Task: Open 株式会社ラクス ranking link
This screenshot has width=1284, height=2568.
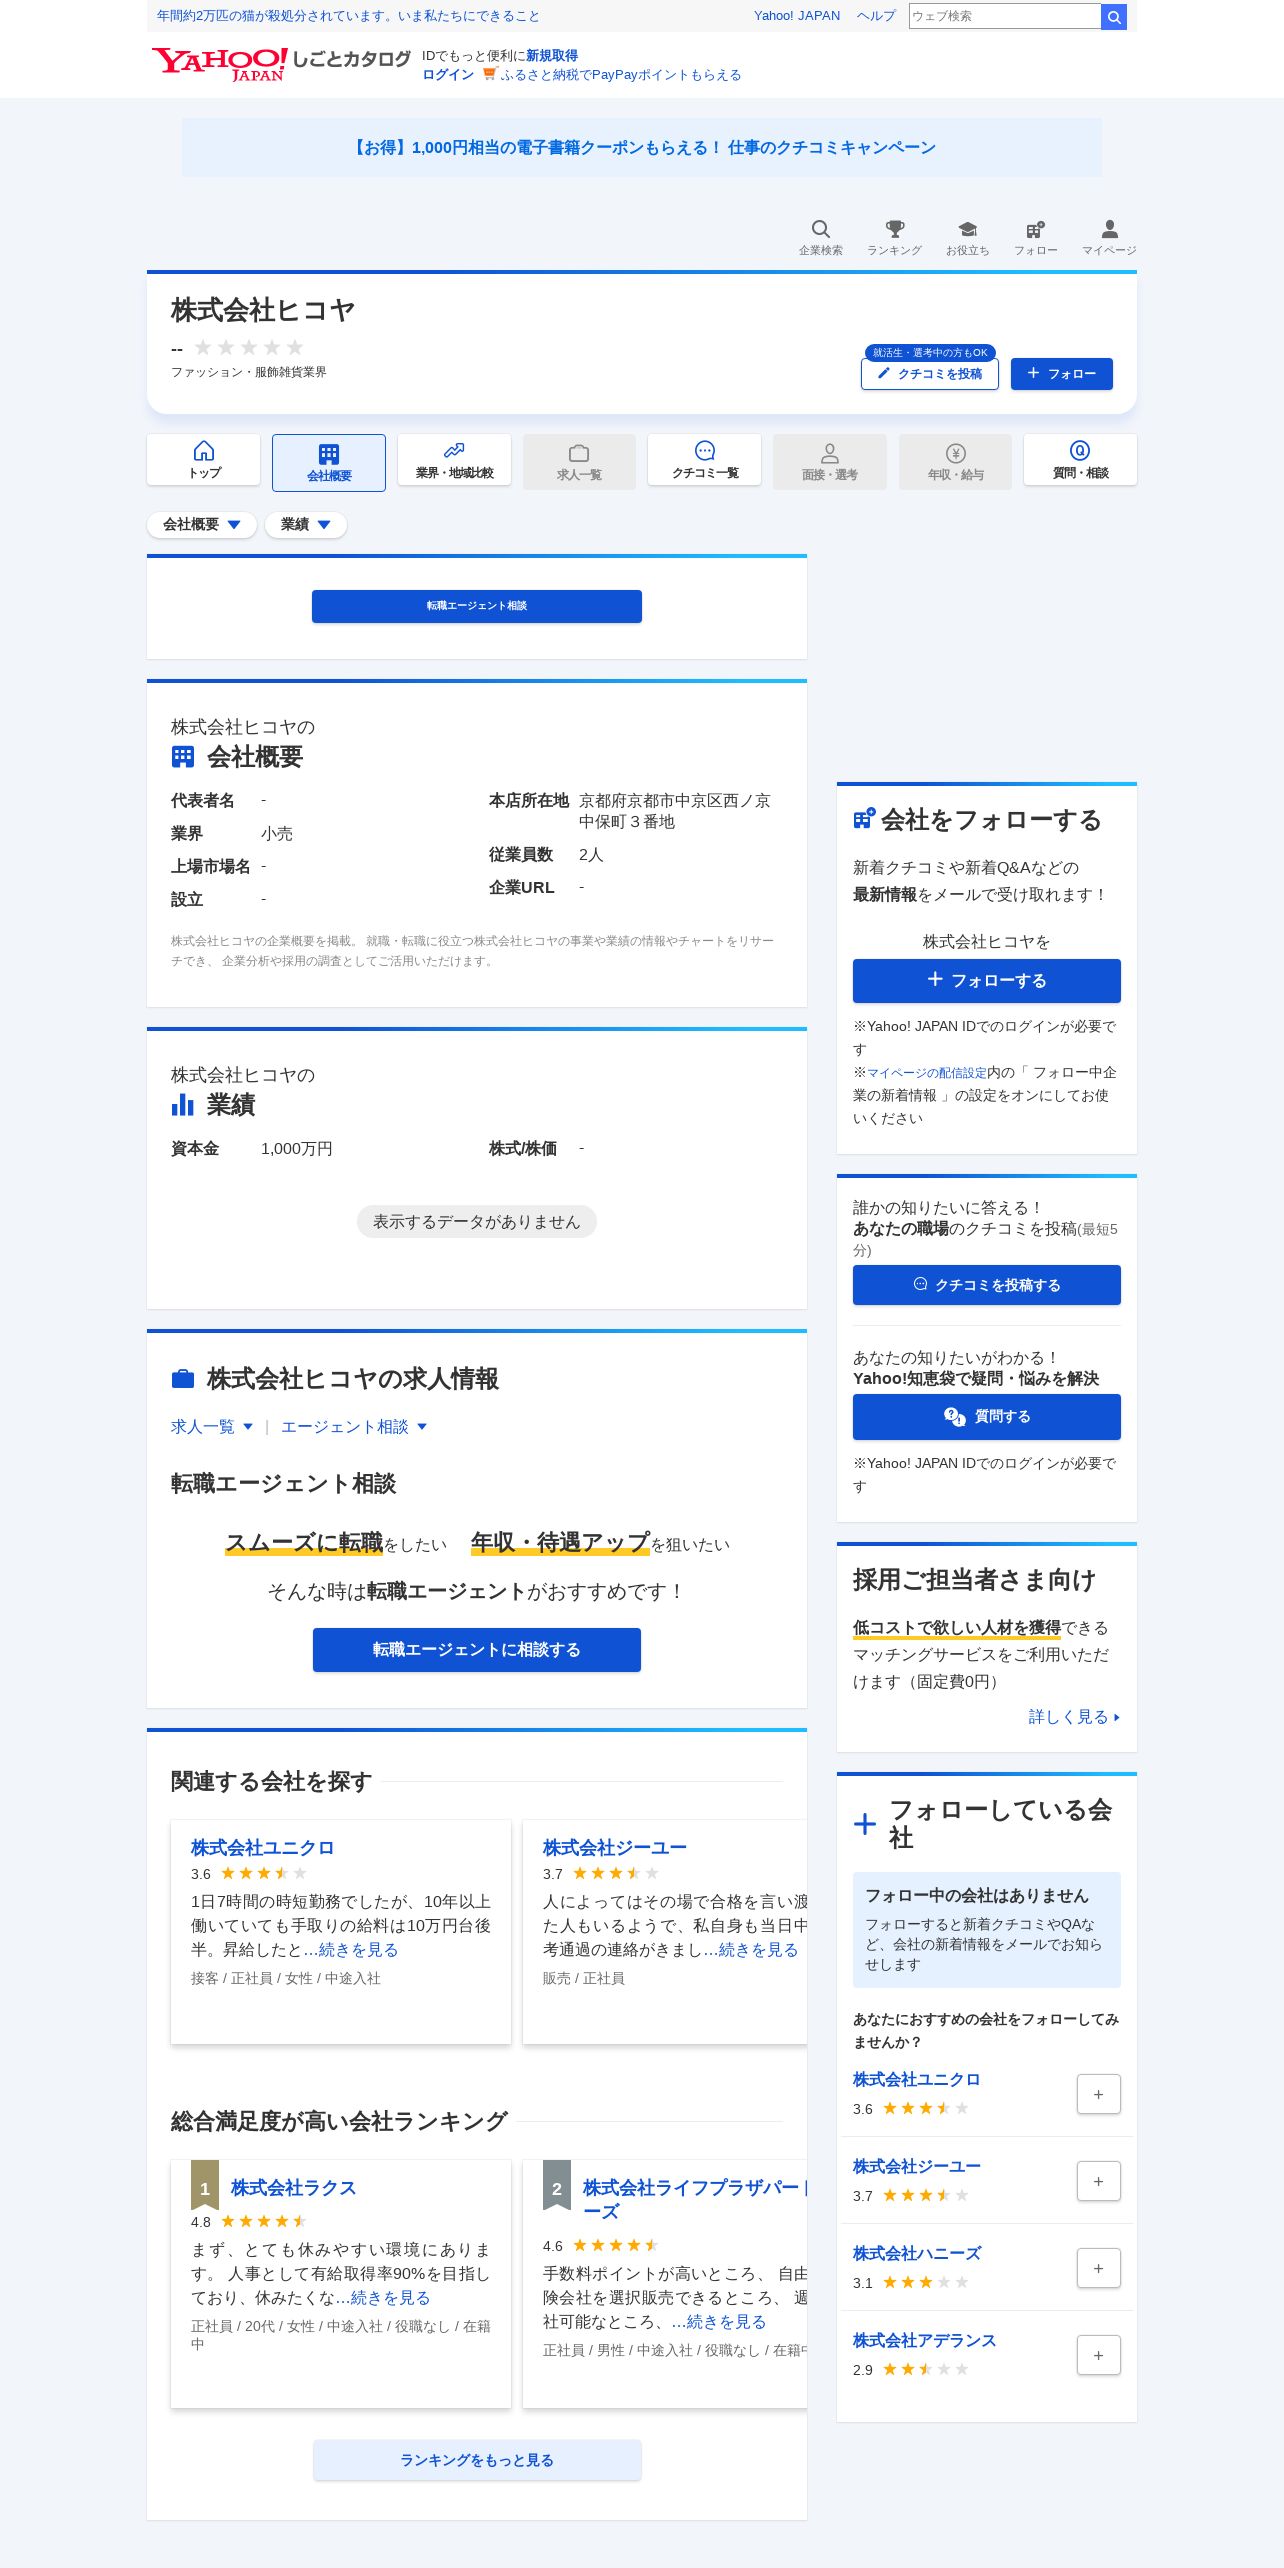Action: pos(294,2187)
